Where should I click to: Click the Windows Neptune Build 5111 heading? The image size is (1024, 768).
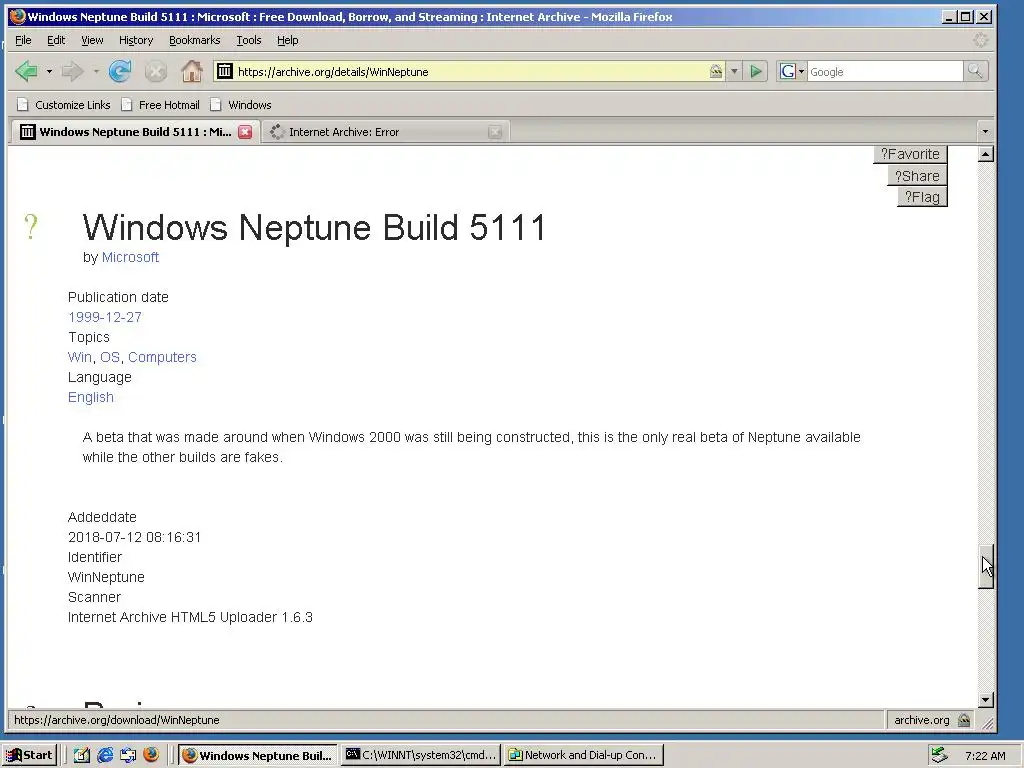click(x=314, y=227)
